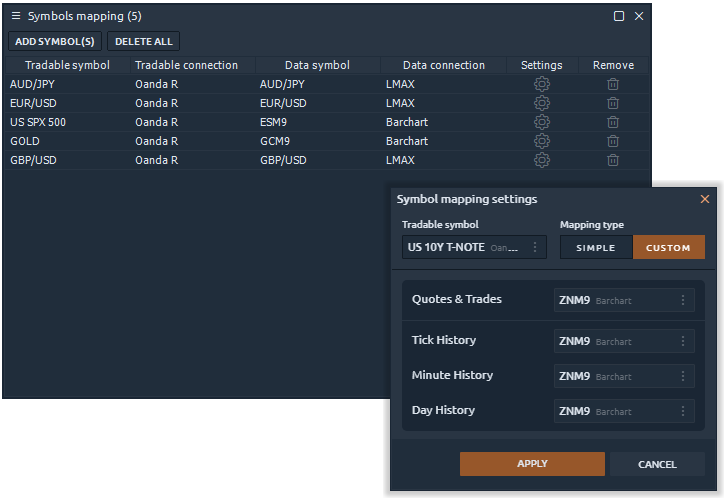Sort by Tradable symbol column header
This screenshot has width=727, height=502.
(67, 65)
